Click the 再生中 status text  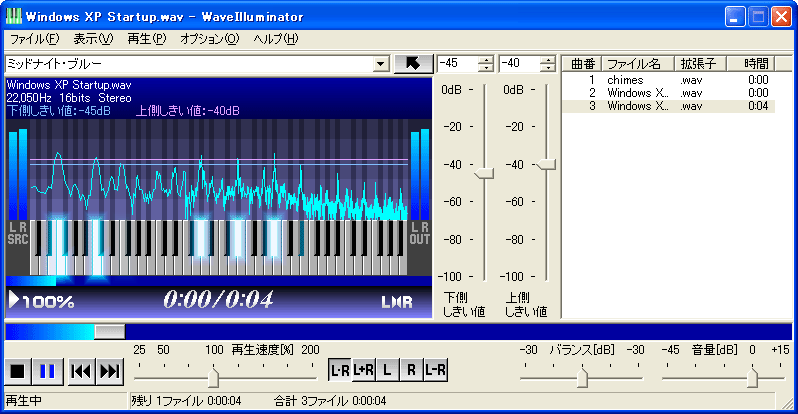pyautogui.click(x=24, y=401)
